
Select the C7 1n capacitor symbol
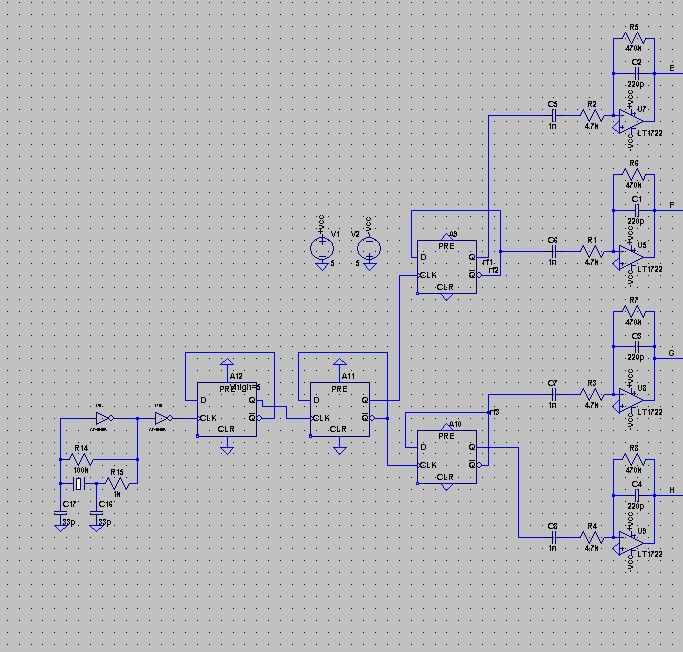click(553, 395)
